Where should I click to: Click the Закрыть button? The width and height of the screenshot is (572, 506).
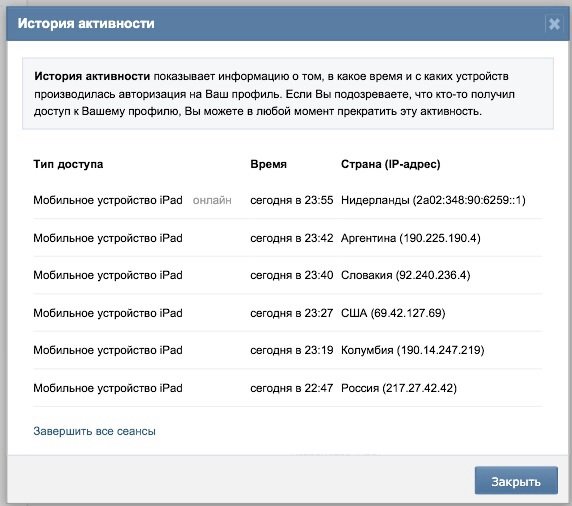pos(516,480)
